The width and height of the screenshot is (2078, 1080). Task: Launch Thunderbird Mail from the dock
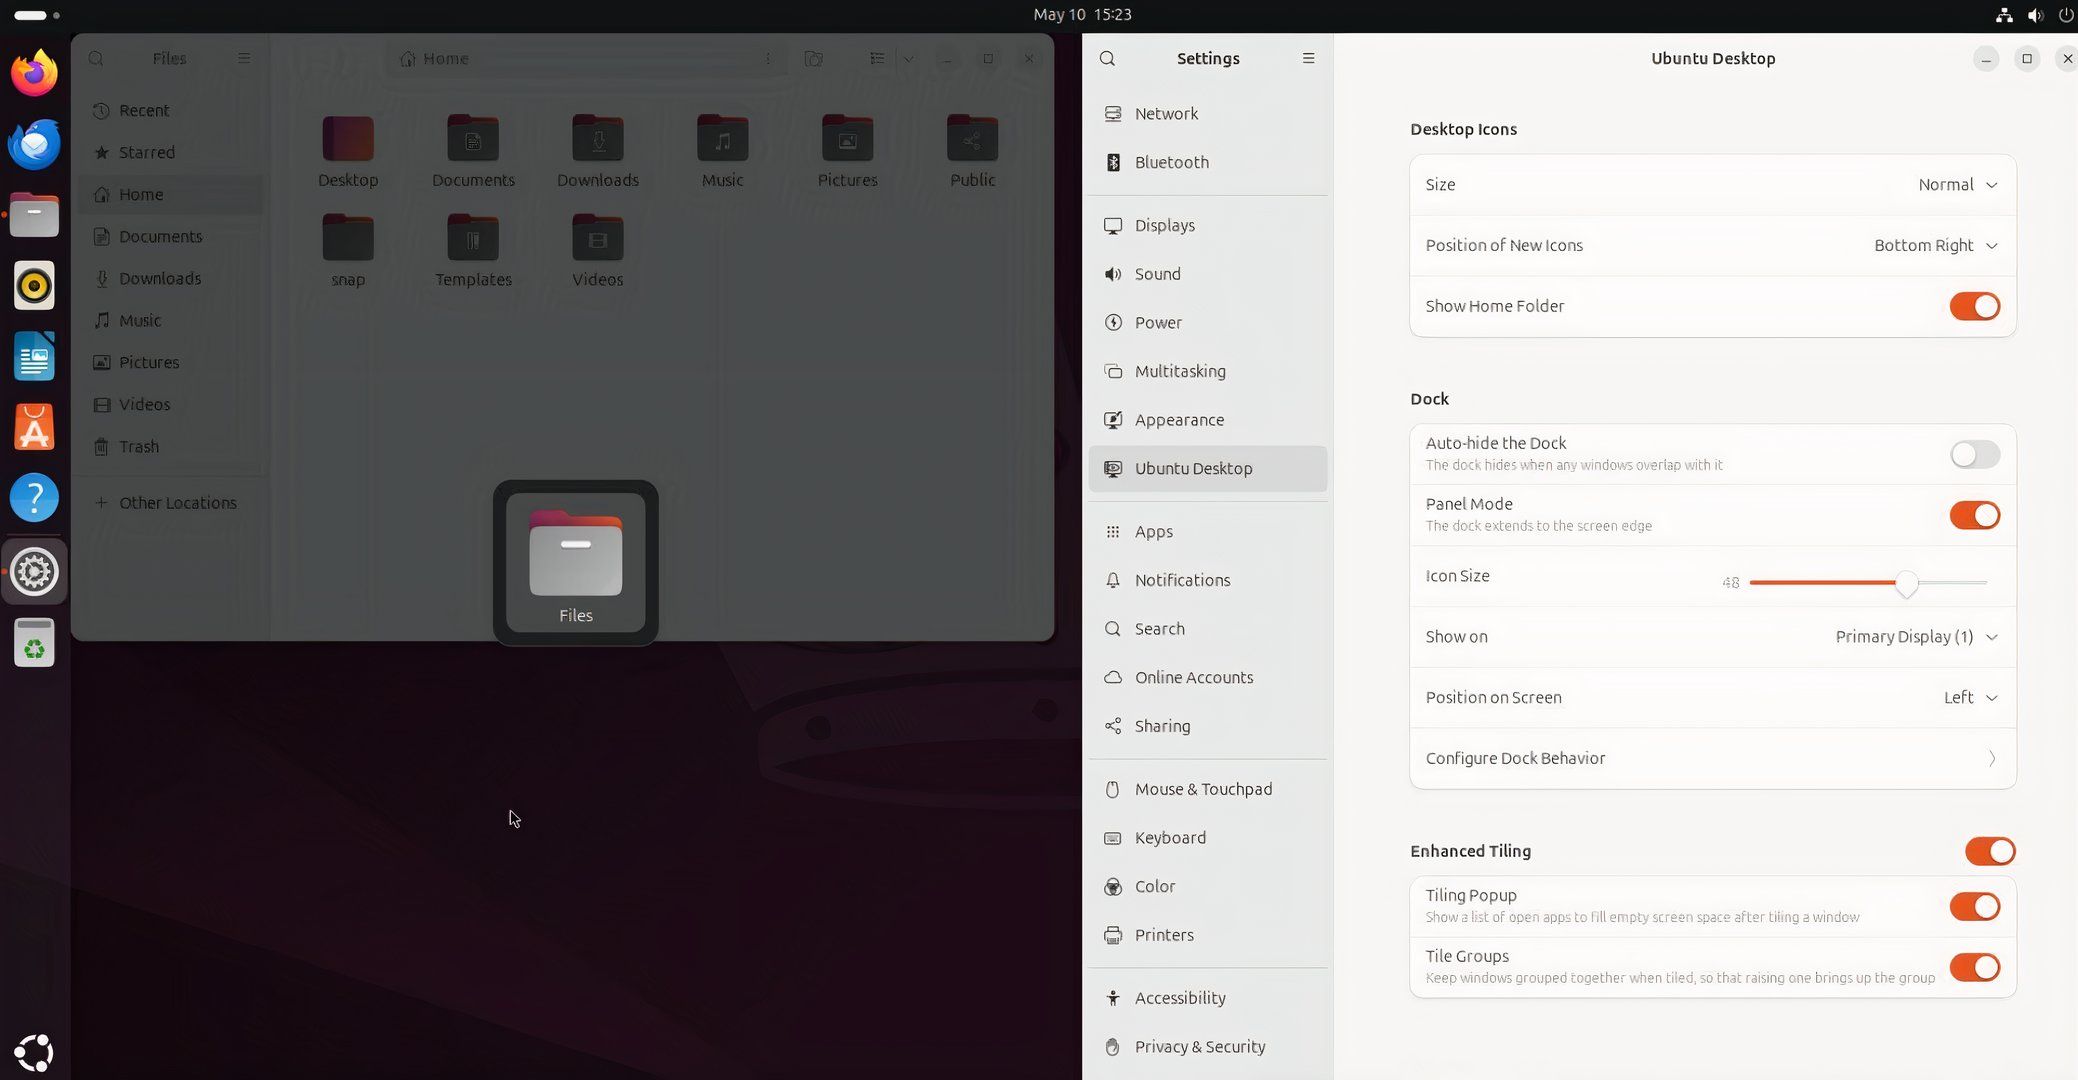34,144
